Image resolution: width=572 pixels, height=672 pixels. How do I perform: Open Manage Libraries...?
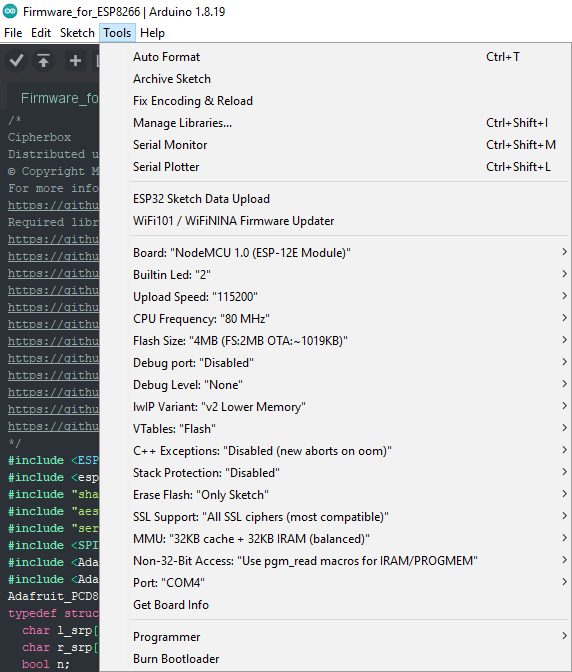point(335,123)
